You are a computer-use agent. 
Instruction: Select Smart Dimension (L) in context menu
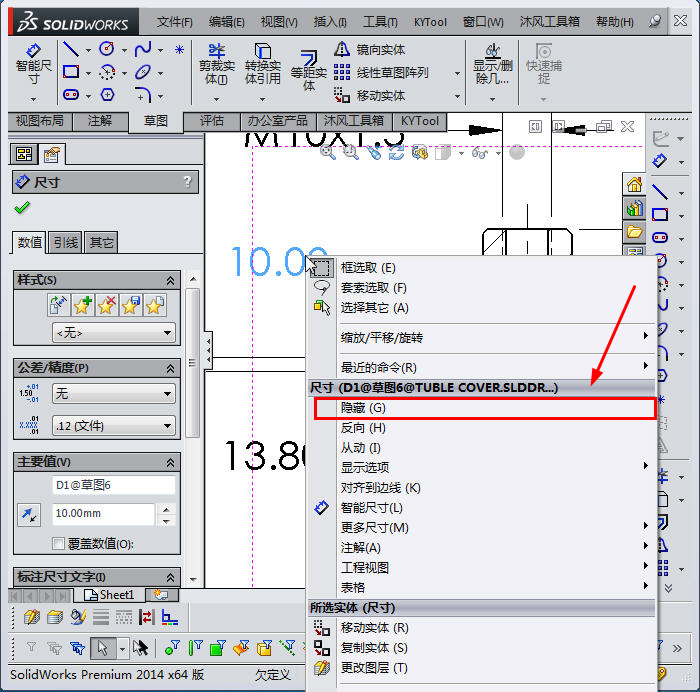click(x=372, y=508)
